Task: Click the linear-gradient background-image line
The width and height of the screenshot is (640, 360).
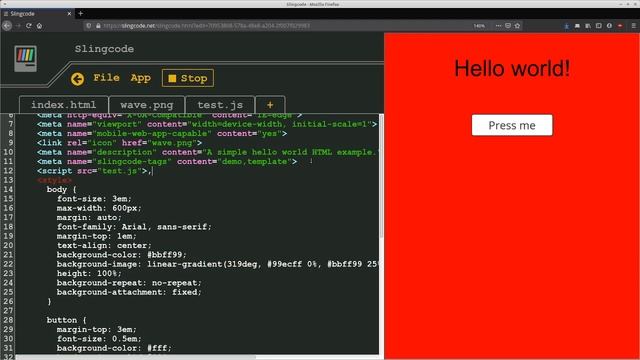Action: 217,264
